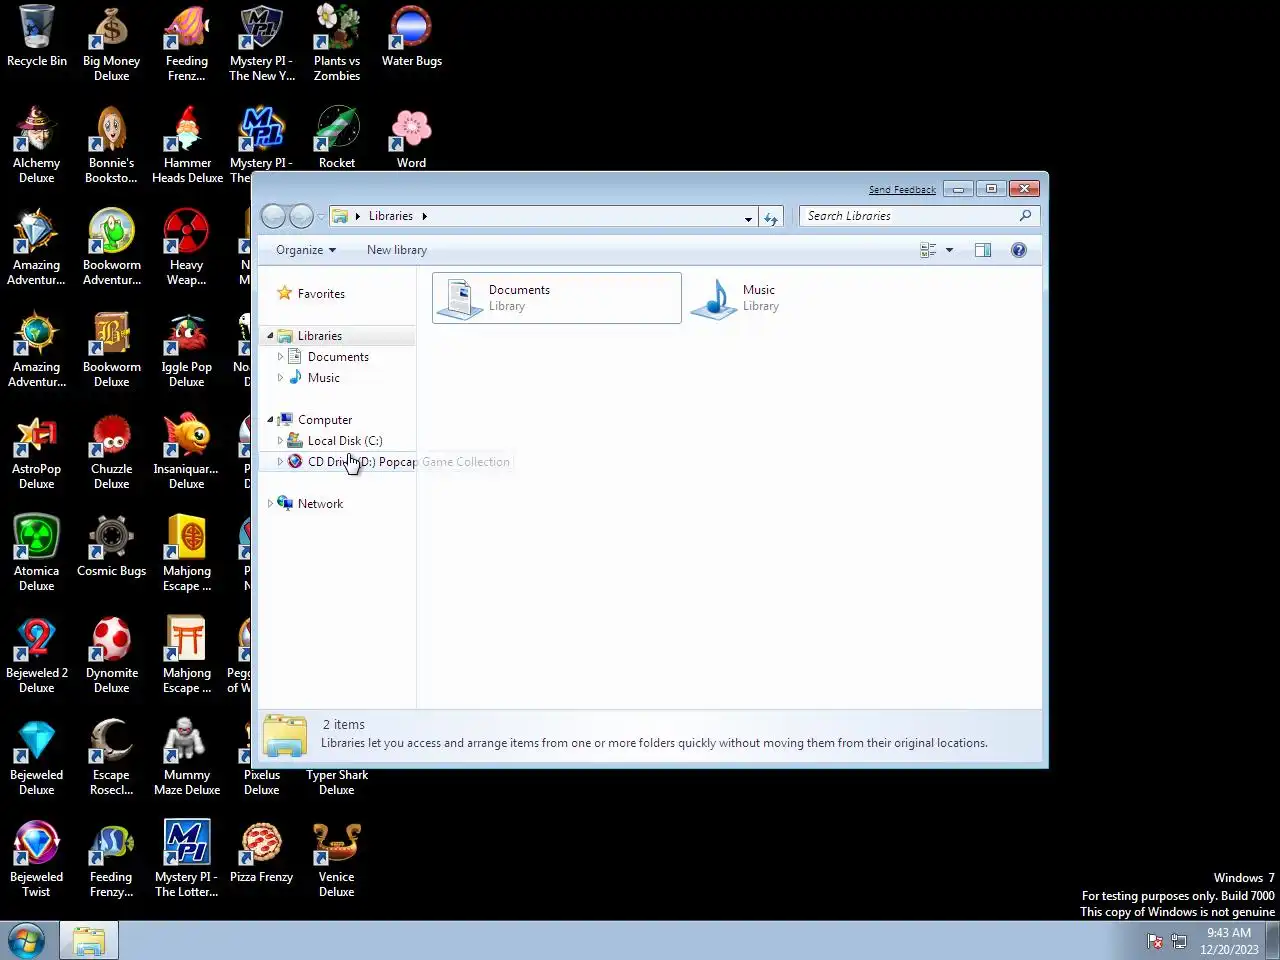
Task: Open Bejeweled 2 Deluxe shortcut
Action: [x=37, y=655]
